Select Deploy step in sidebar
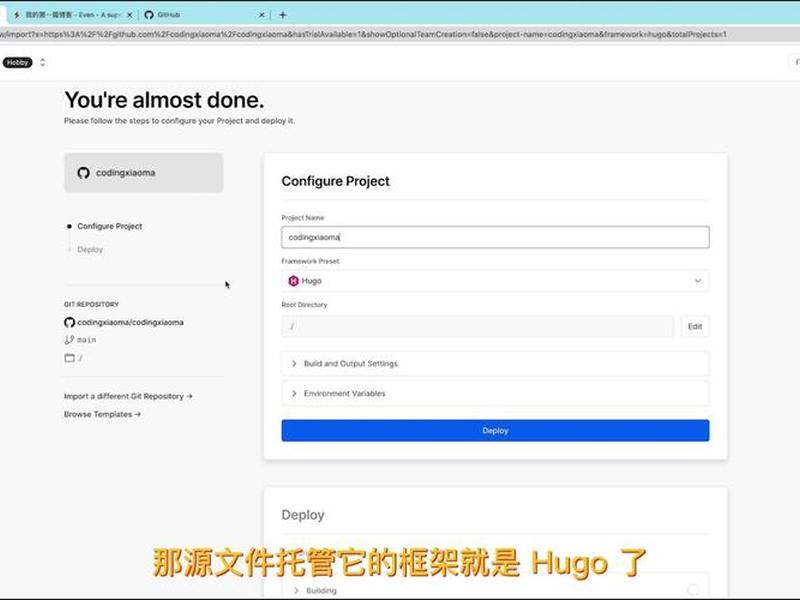This screenshot has height=600, width=800. coord(90,249)
